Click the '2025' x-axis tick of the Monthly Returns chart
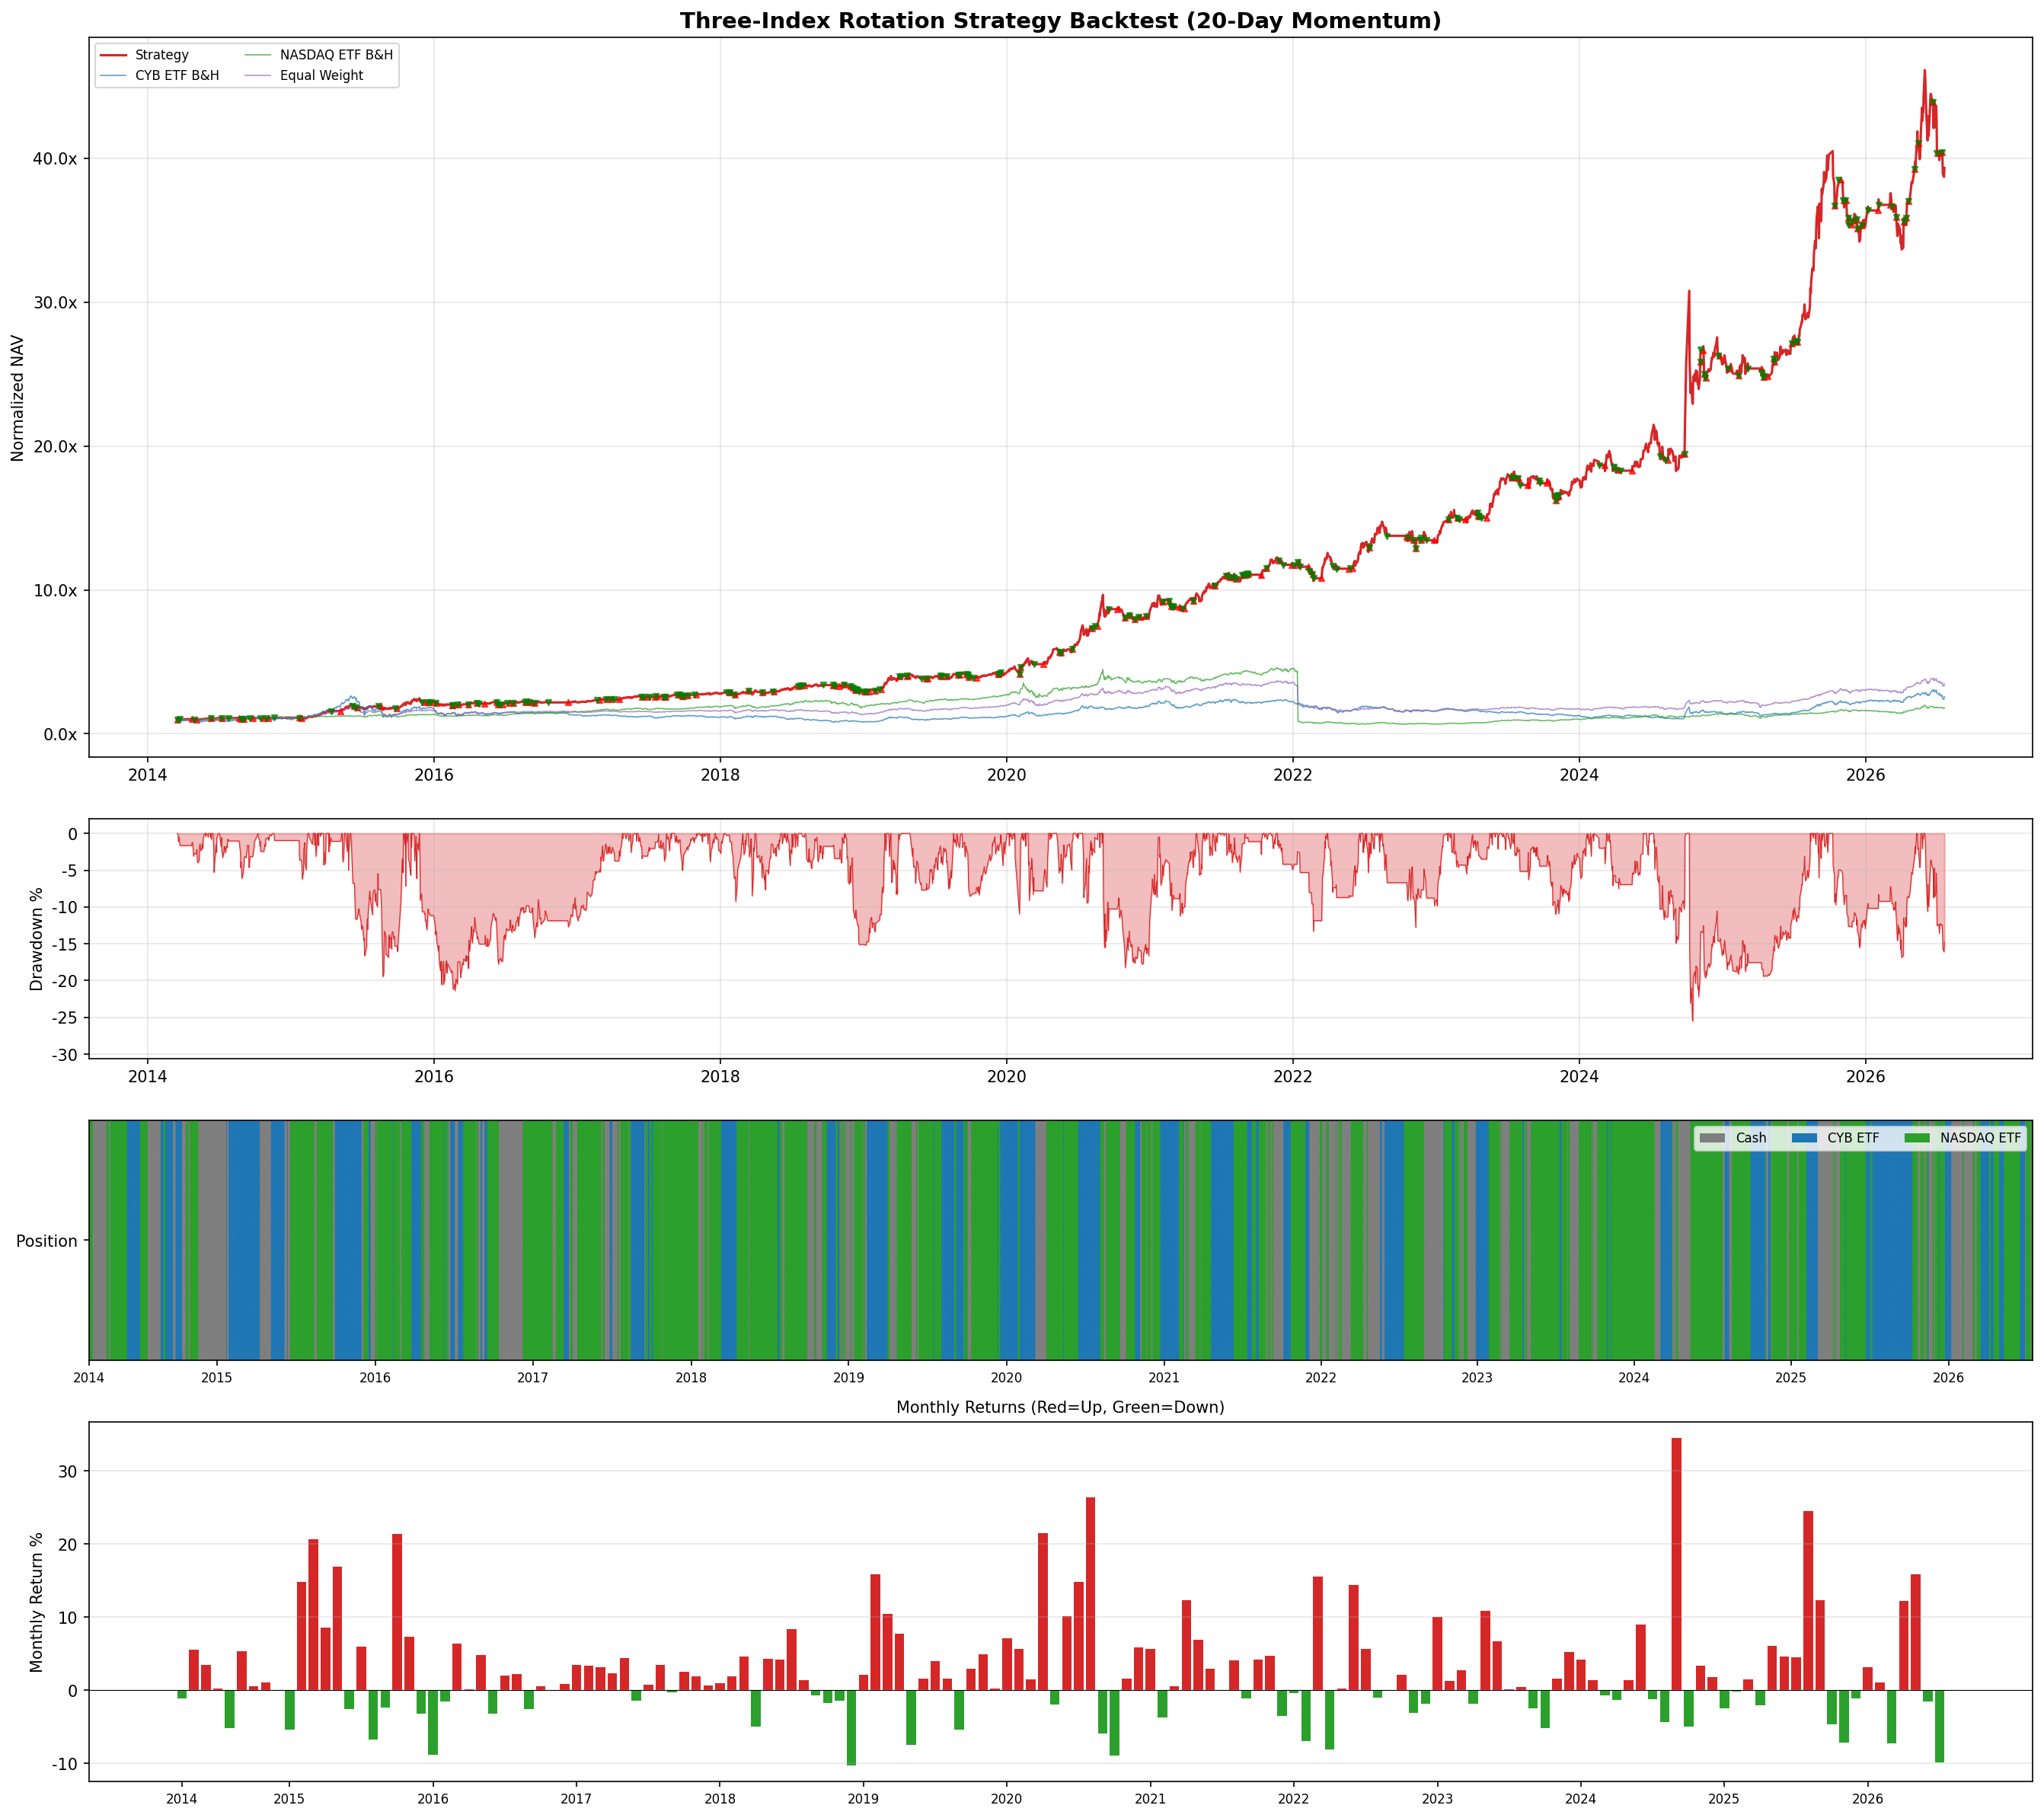The image size is (2044, 1818). tap(1724, 1799)
